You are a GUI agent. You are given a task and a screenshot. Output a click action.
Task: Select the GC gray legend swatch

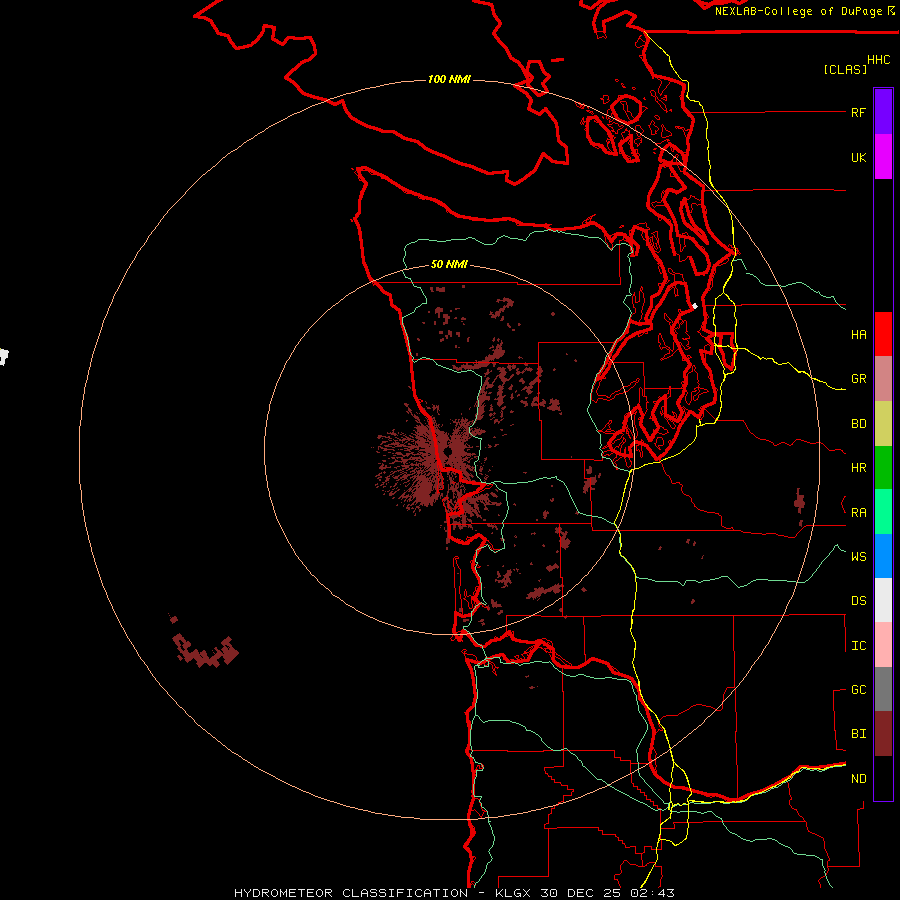point(883,689)
